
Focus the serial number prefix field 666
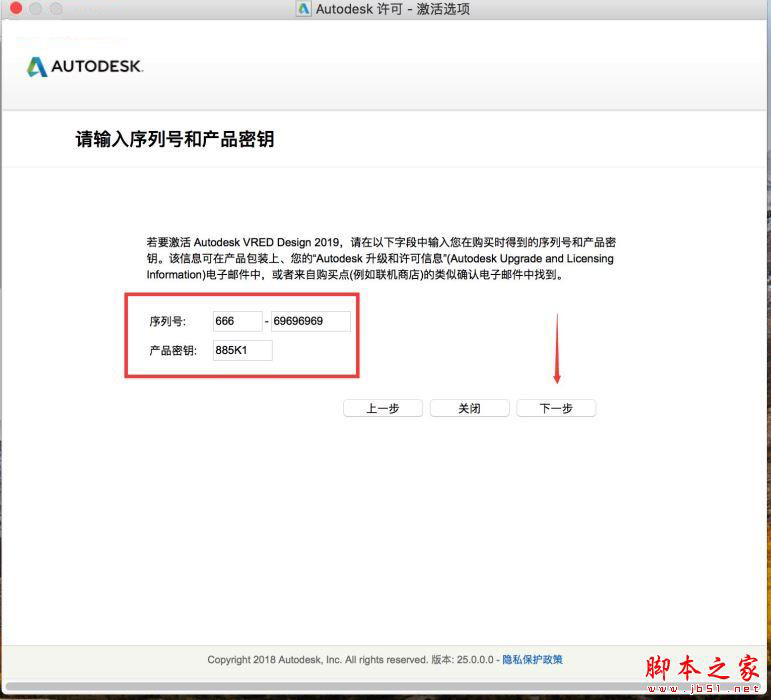click(237, 321)
